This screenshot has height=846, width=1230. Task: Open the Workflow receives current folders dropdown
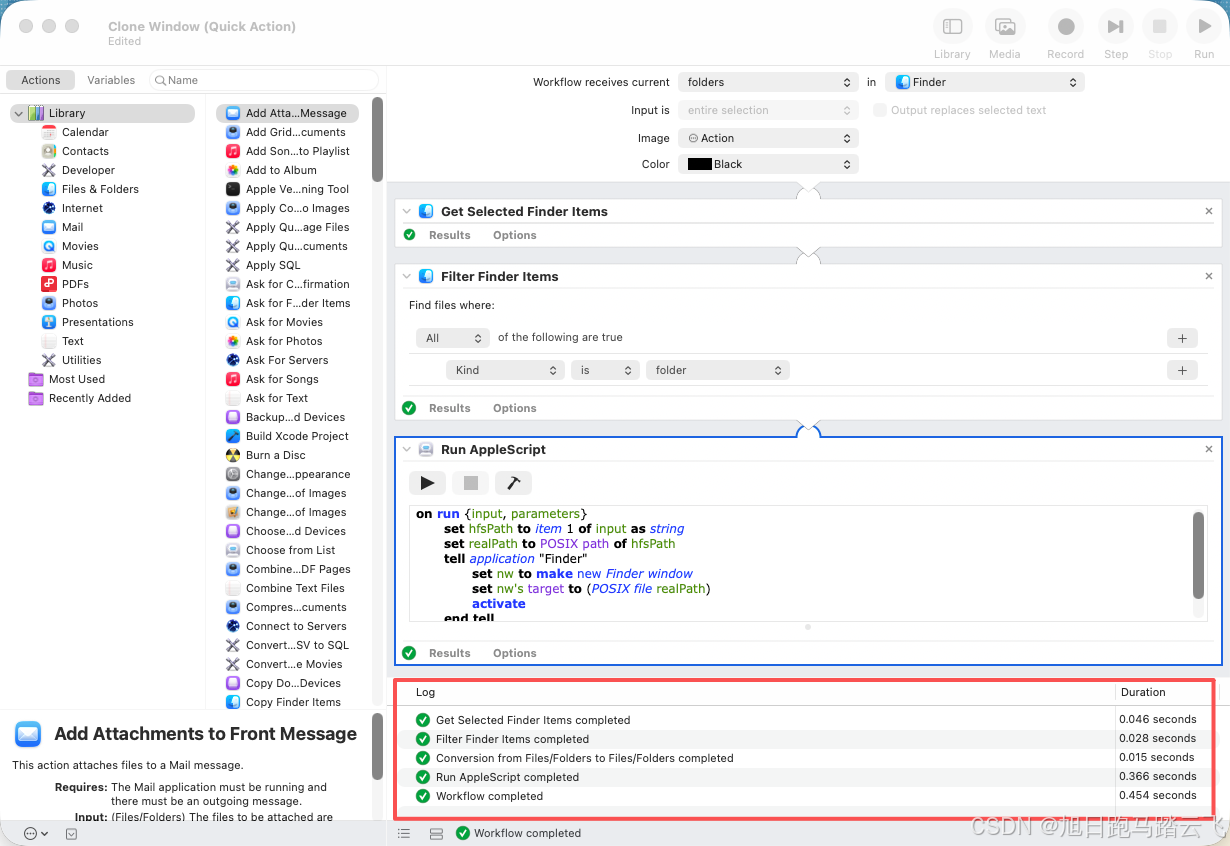[x=768, y=82]
